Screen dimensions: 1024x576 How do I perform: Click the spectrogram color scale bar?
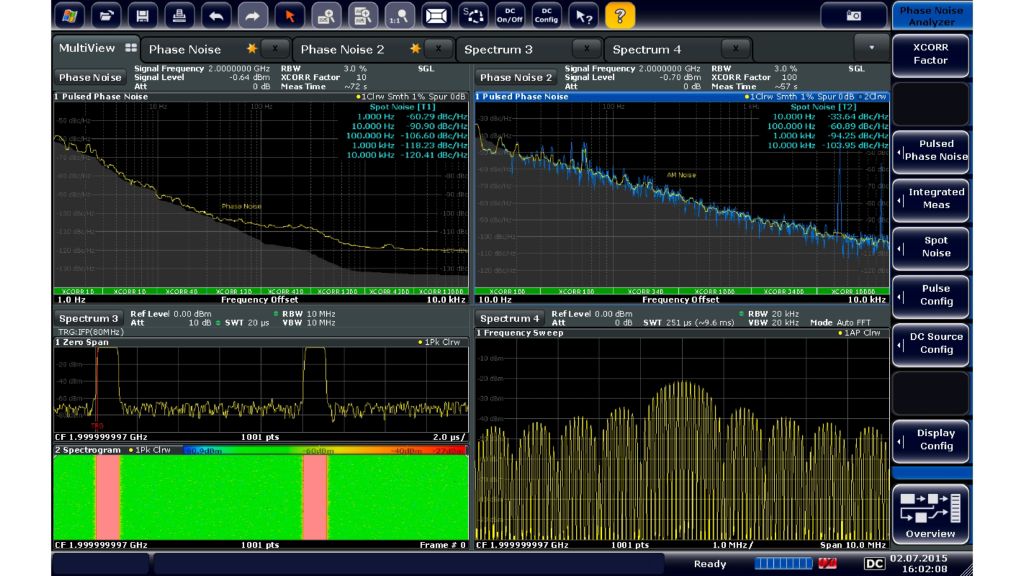pos(325,450)
